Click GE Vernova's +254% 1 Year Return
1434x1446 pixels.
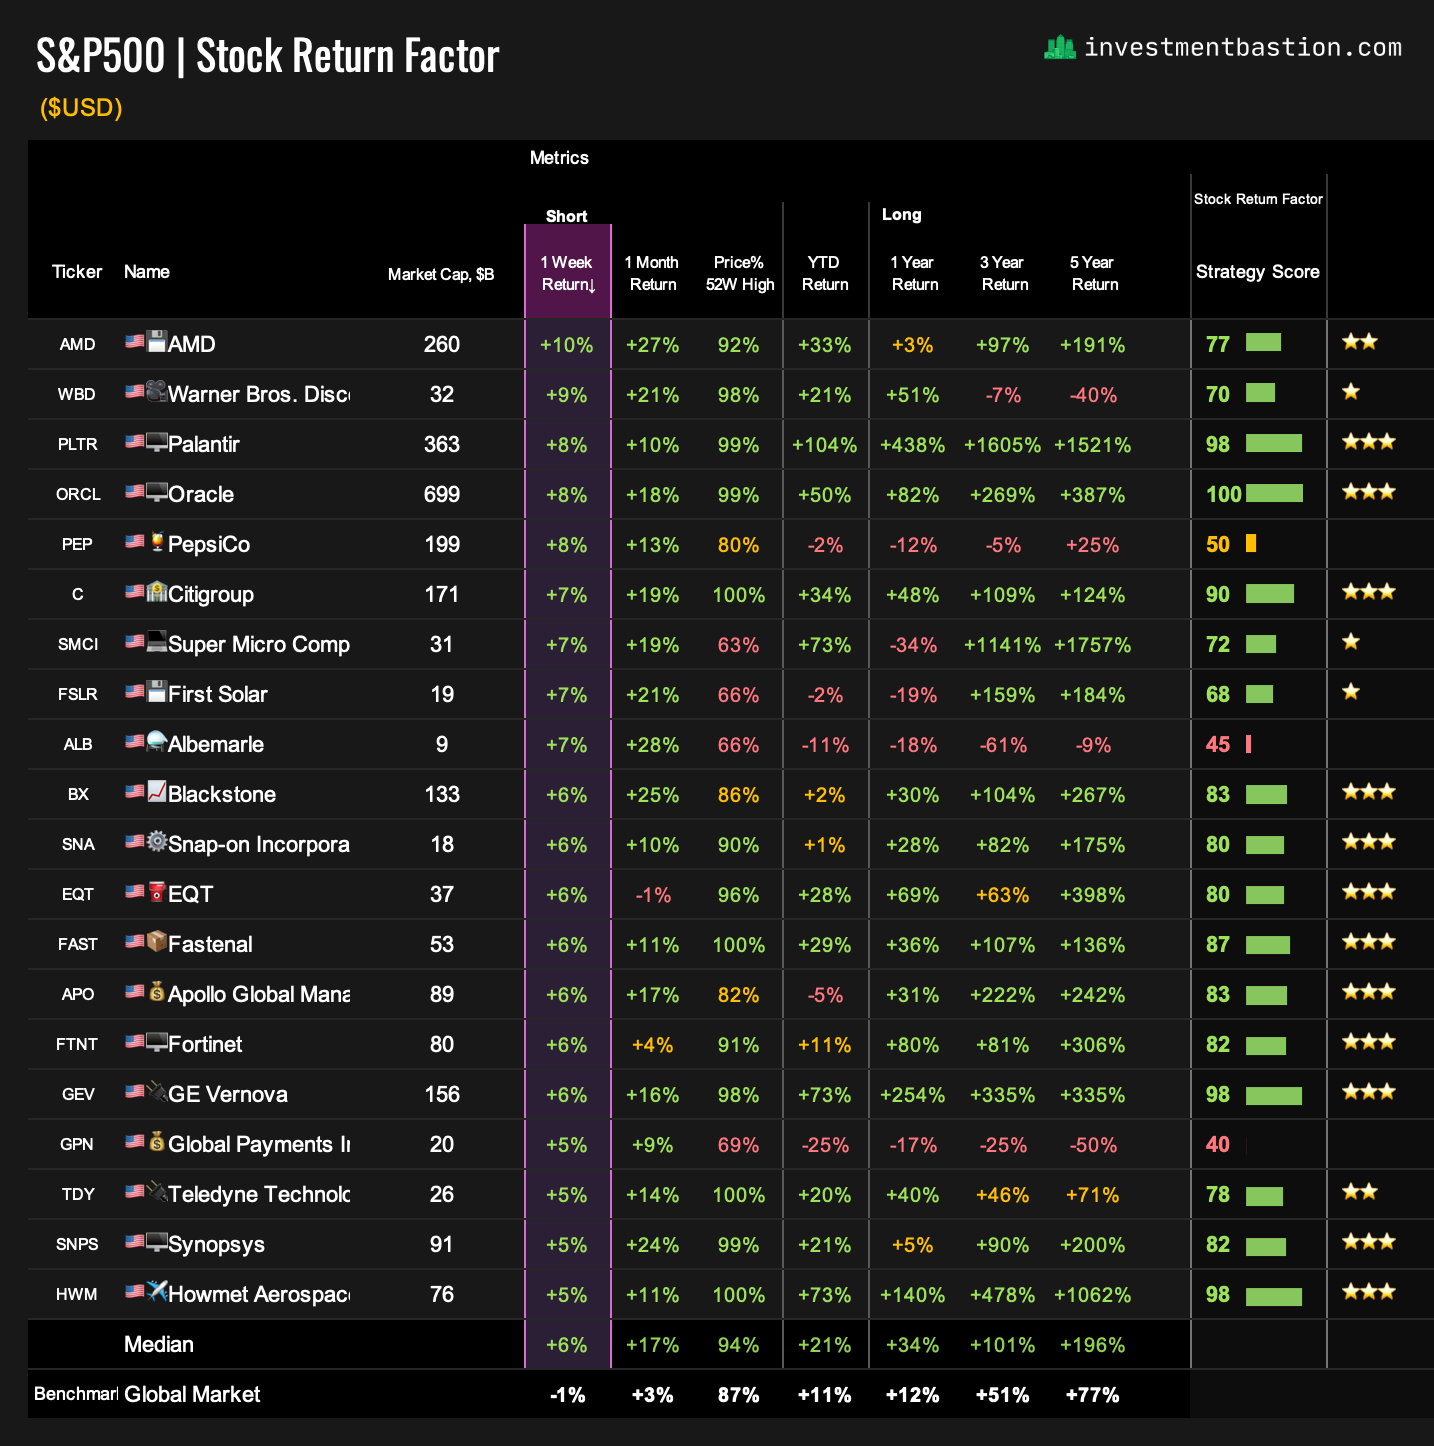click(x=912, y=1095)
